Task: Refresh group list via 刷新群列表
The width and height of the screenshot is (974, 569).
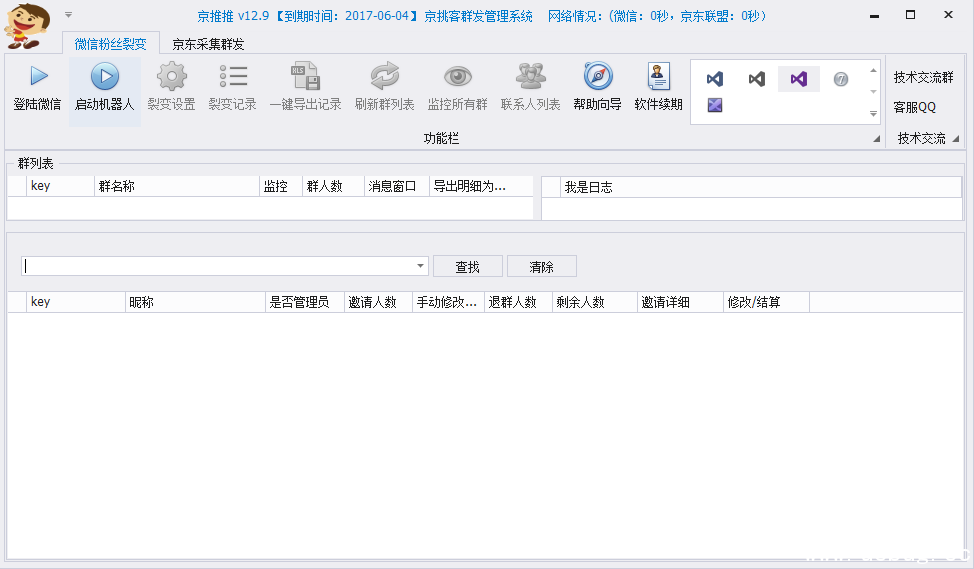Action: pyautogui.click(x=385, y=76)
